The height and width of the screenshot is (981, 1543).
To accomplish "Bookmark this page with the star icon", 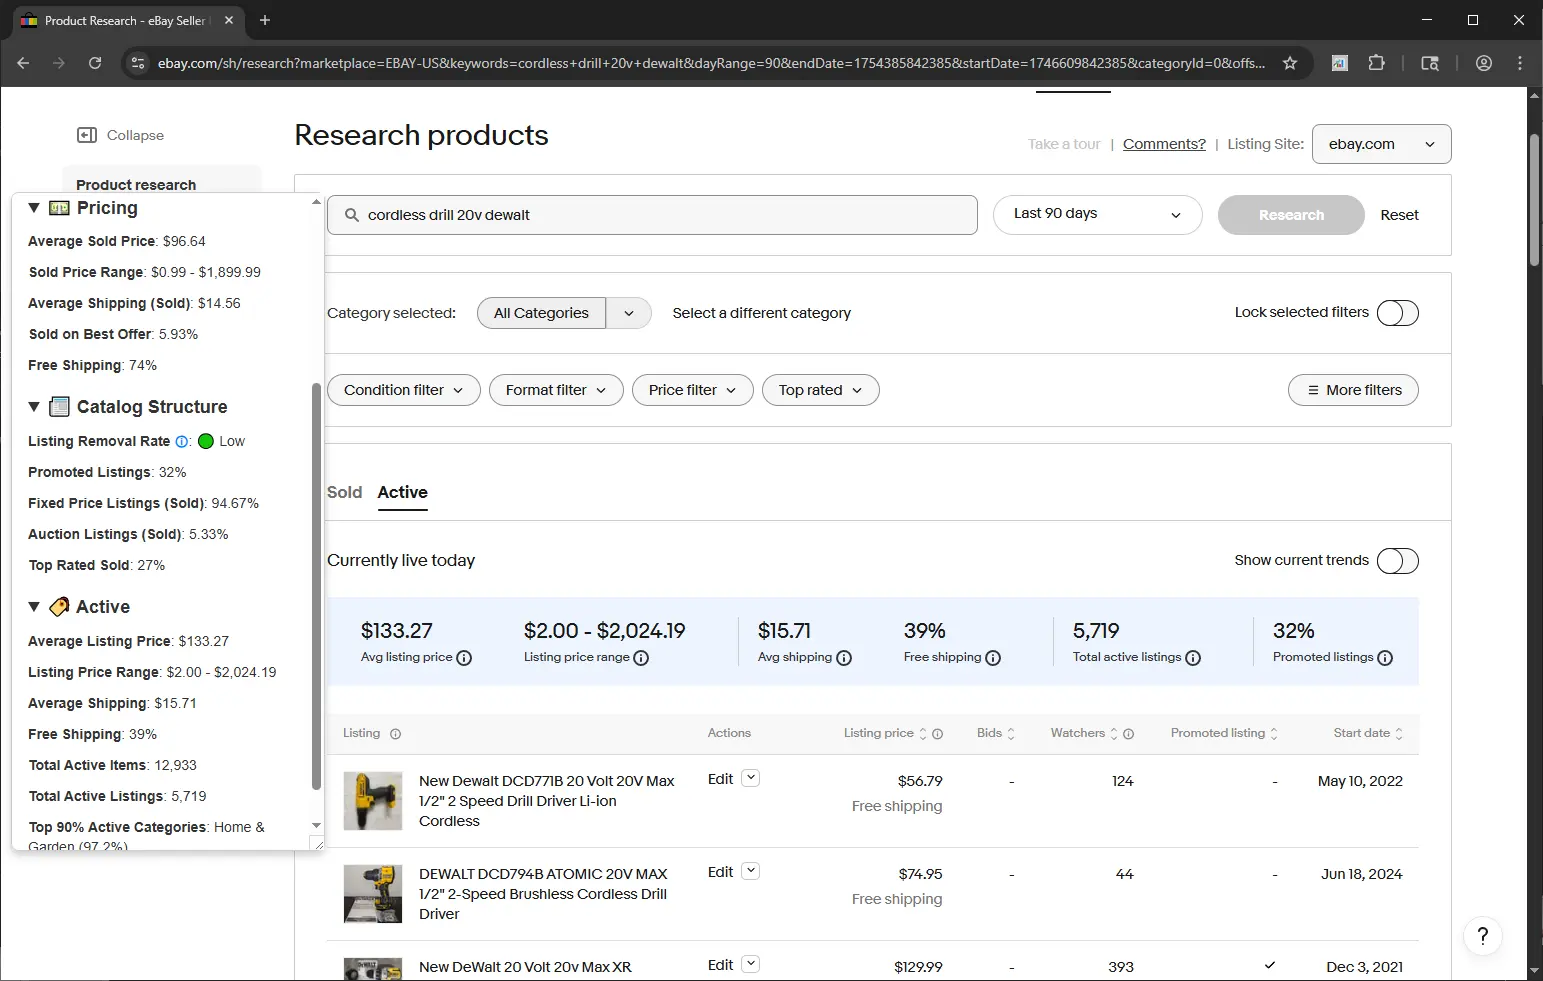I will [x=1290, y=63].
